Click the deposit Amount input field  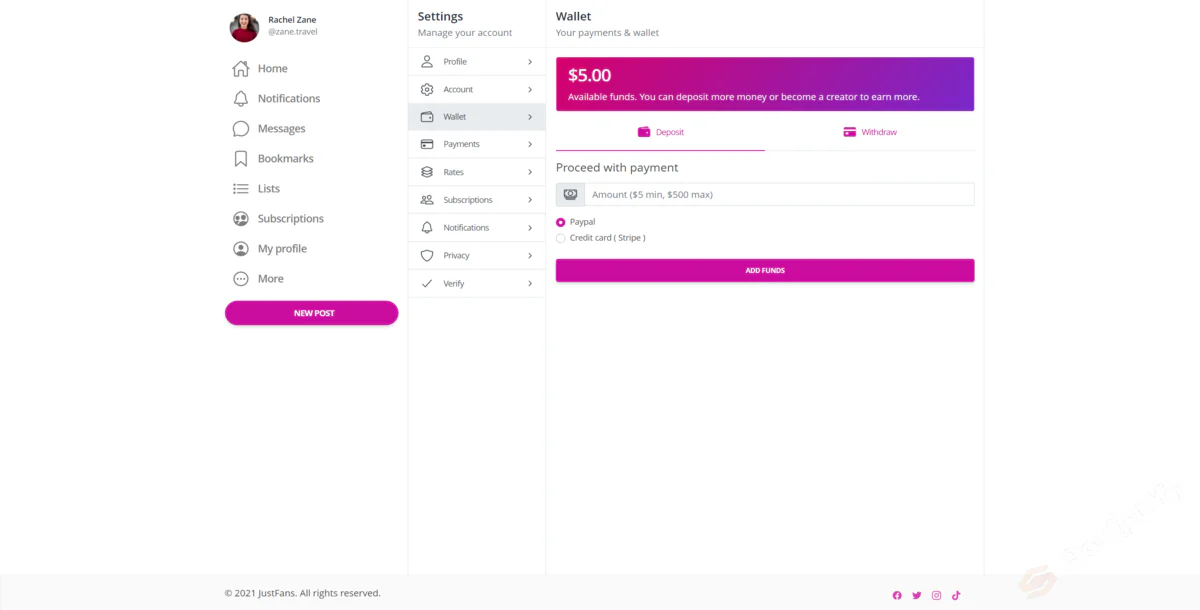pyautogui.click(x=778, y=194)
